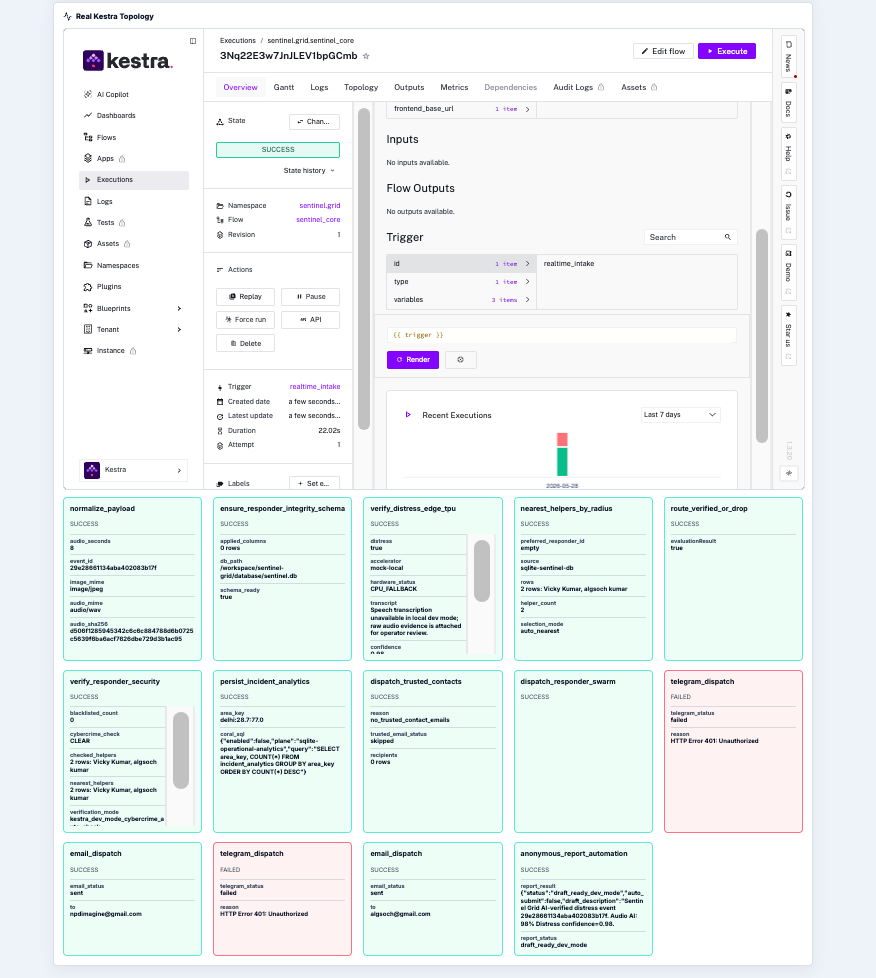Expand the Blueprints submenu
876x978 pixels.
click(179, 309)
